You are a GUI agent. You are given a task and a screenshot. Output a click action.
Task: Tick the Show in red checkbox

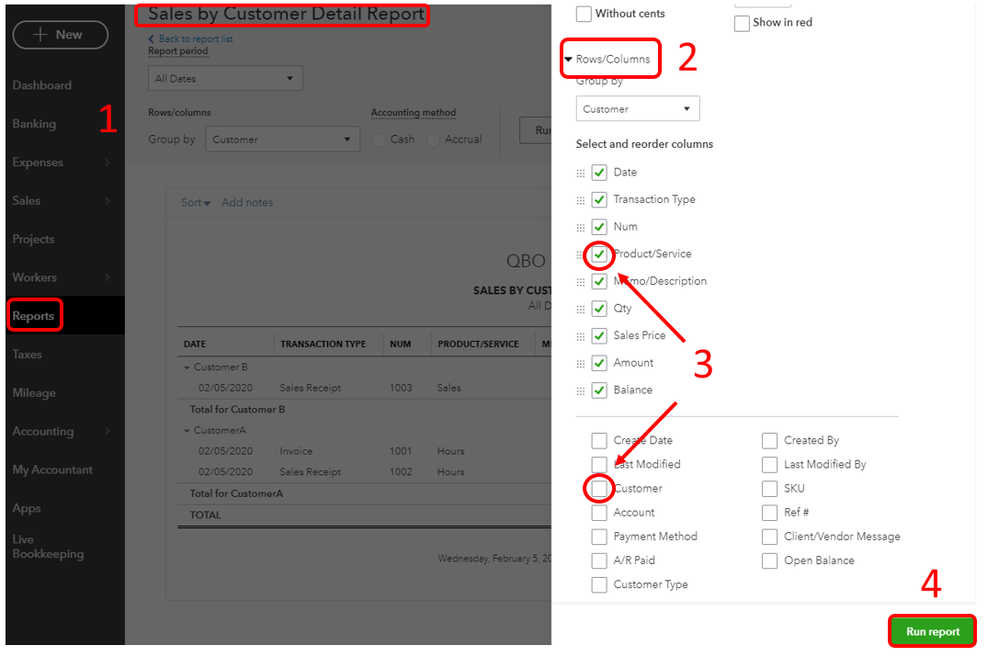742,23
